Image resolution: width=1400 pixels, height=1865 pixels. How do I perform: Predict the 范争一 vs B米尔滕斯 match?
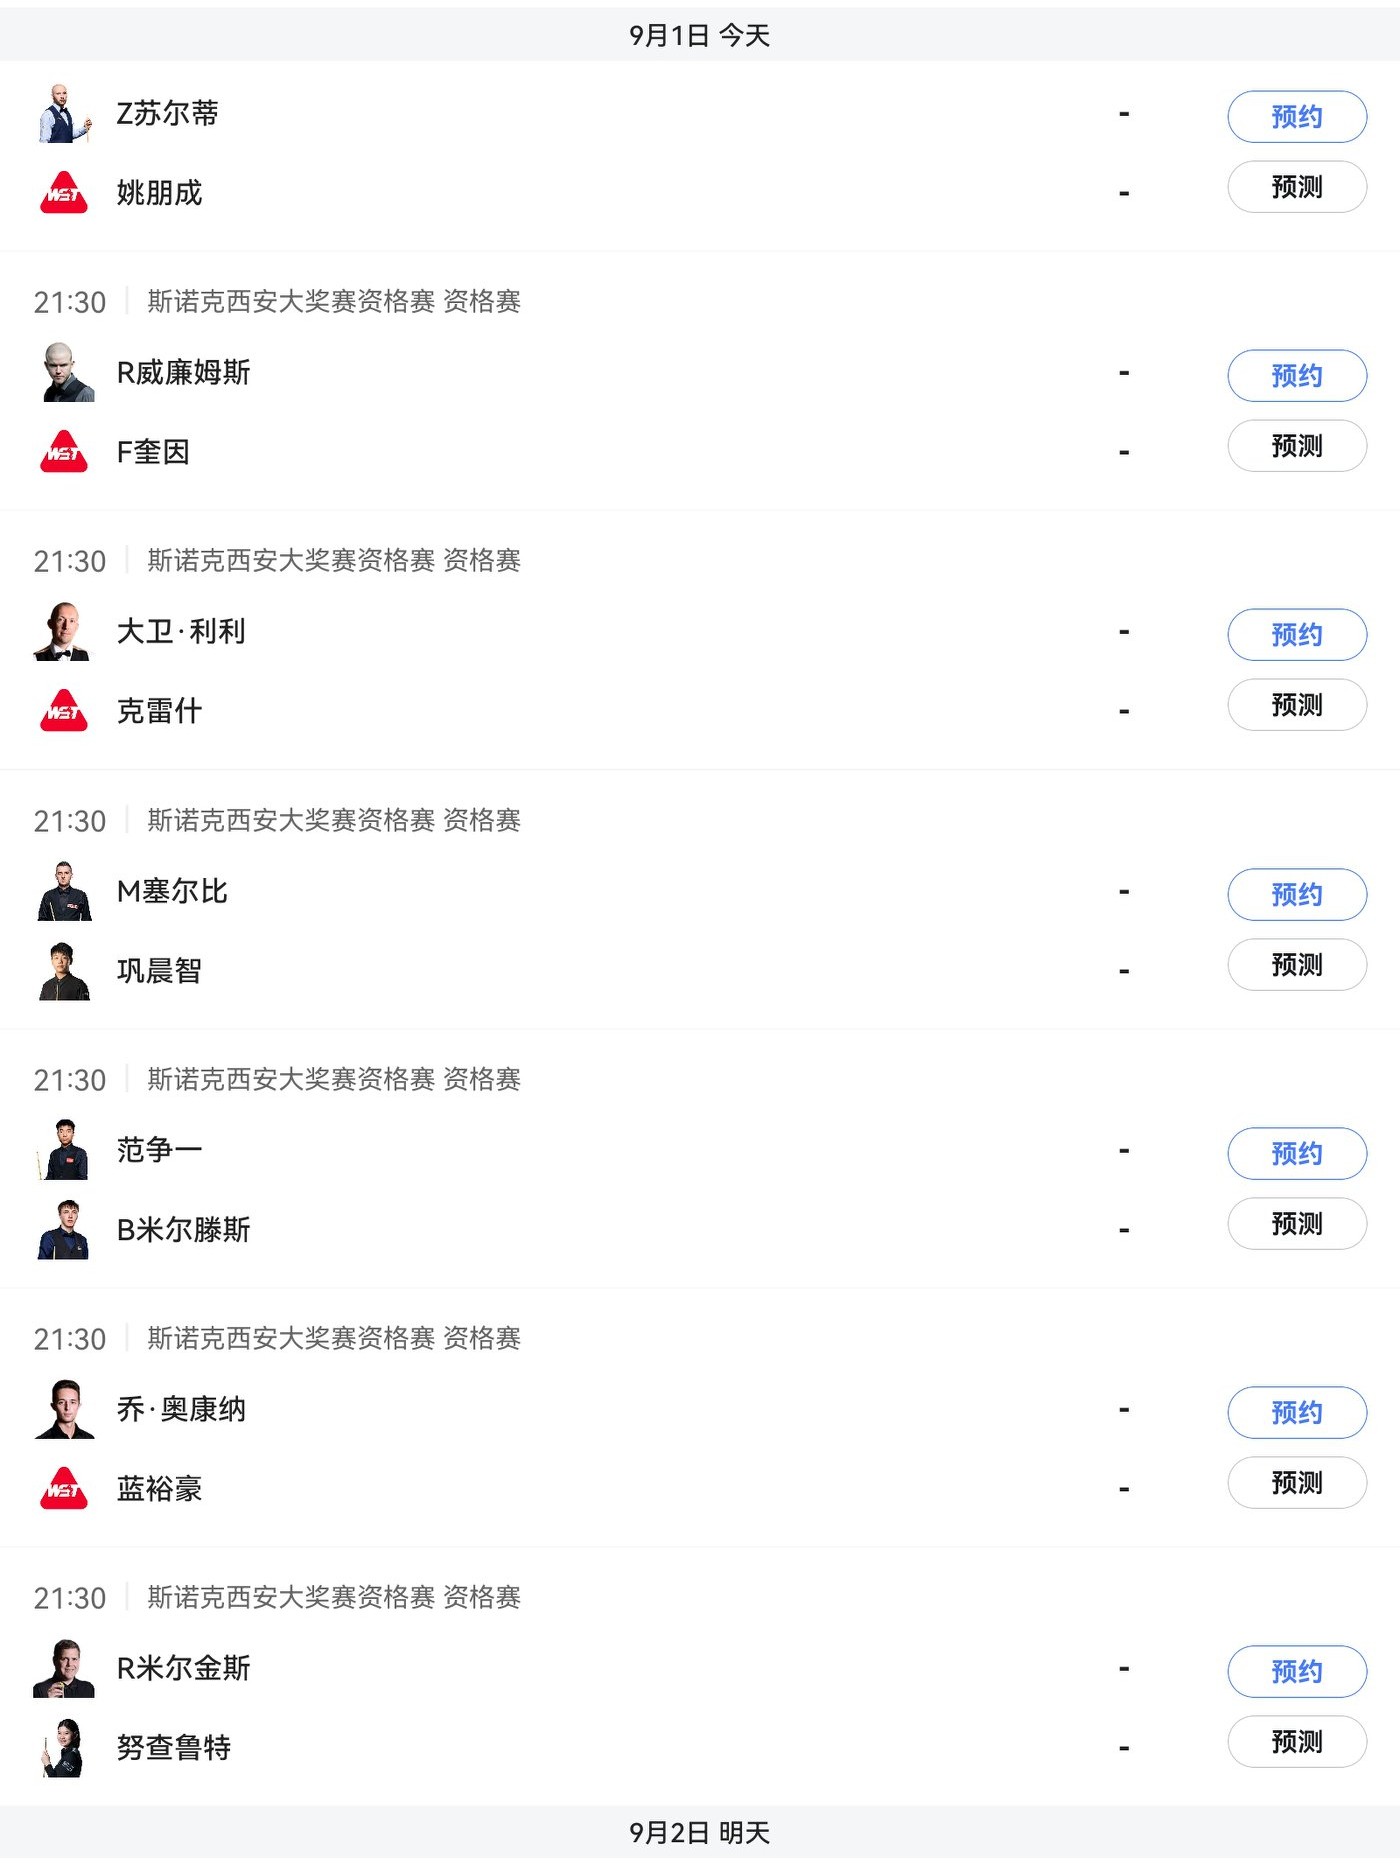click(1297, 1223)
